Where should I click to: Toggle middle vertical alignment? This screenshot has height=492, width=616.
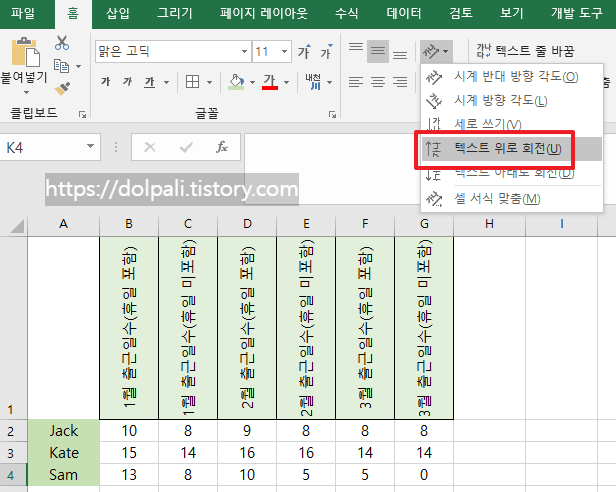click(x=378, y=51)
